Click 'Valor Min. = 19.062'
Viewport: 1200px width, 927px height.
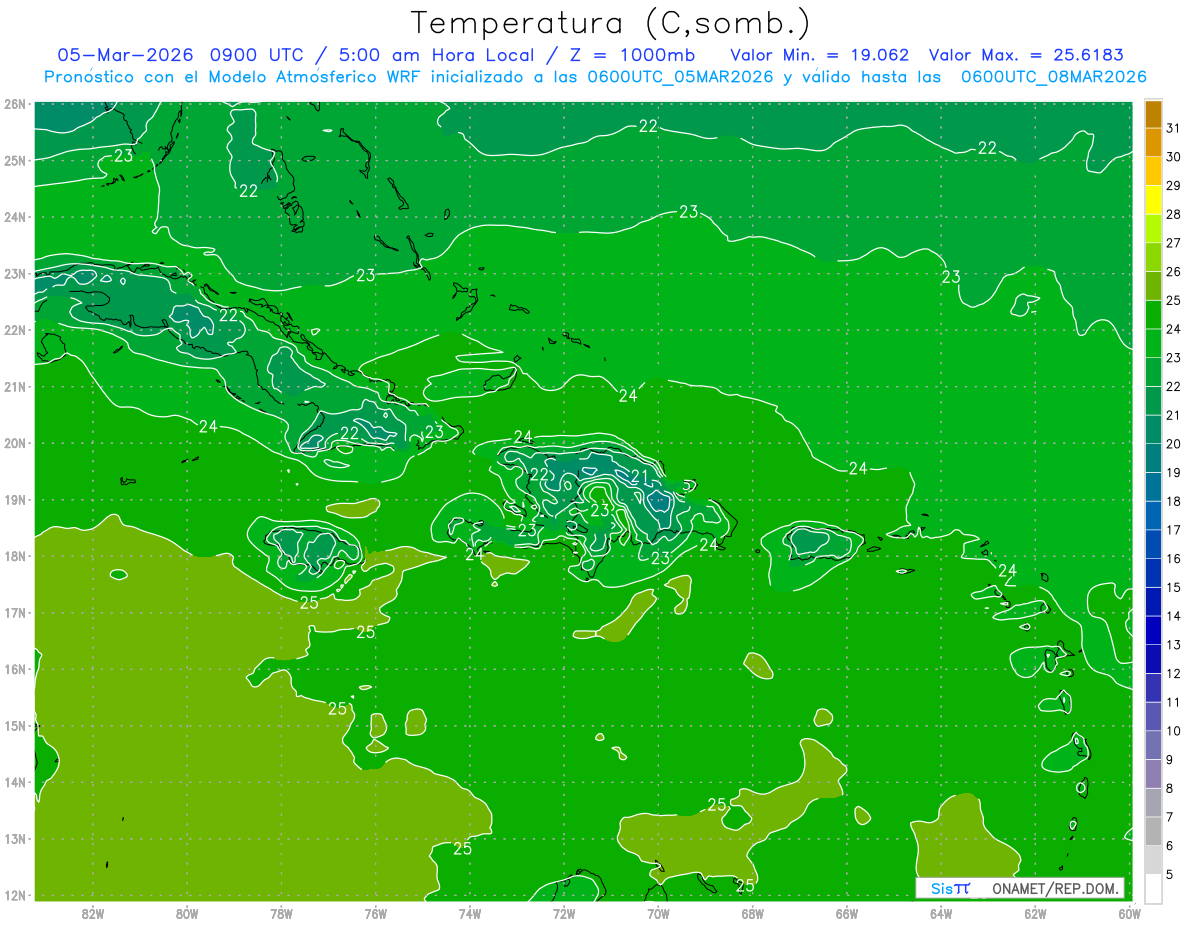(x=822, y=55)
